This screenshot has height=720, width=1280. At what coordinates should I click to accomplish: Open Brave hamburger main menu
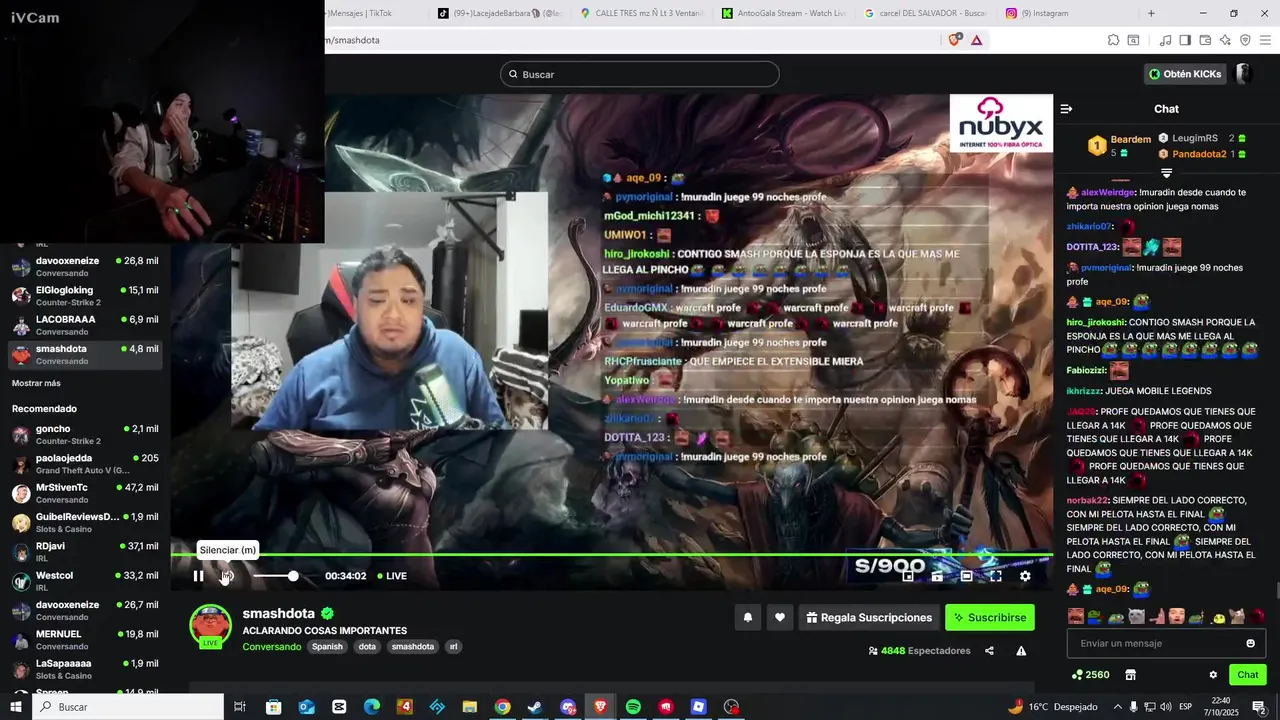1265,40
